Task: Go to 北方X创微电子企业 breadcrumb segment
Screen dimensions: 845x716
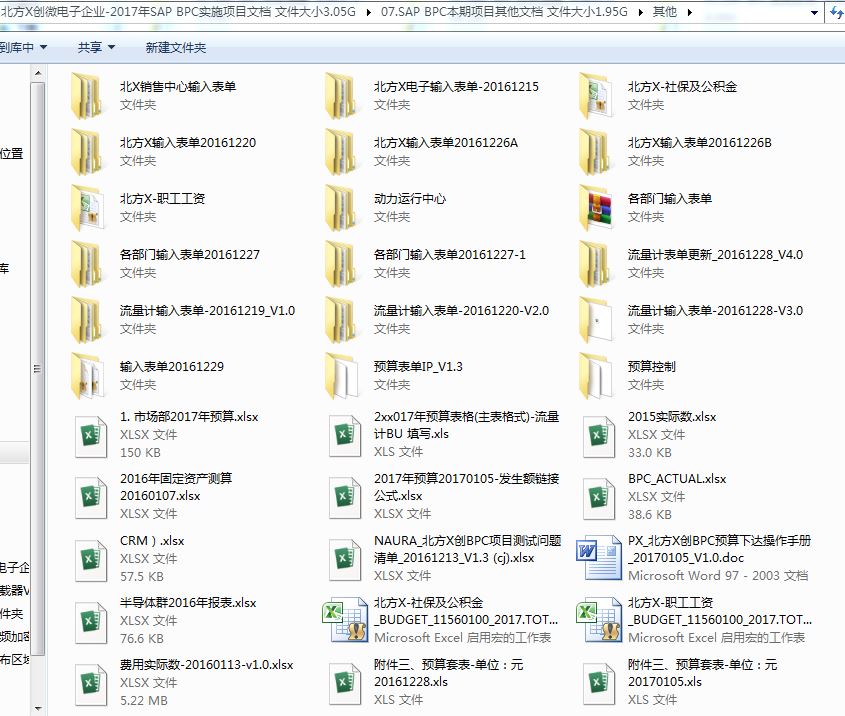Action: click(178, 11)
